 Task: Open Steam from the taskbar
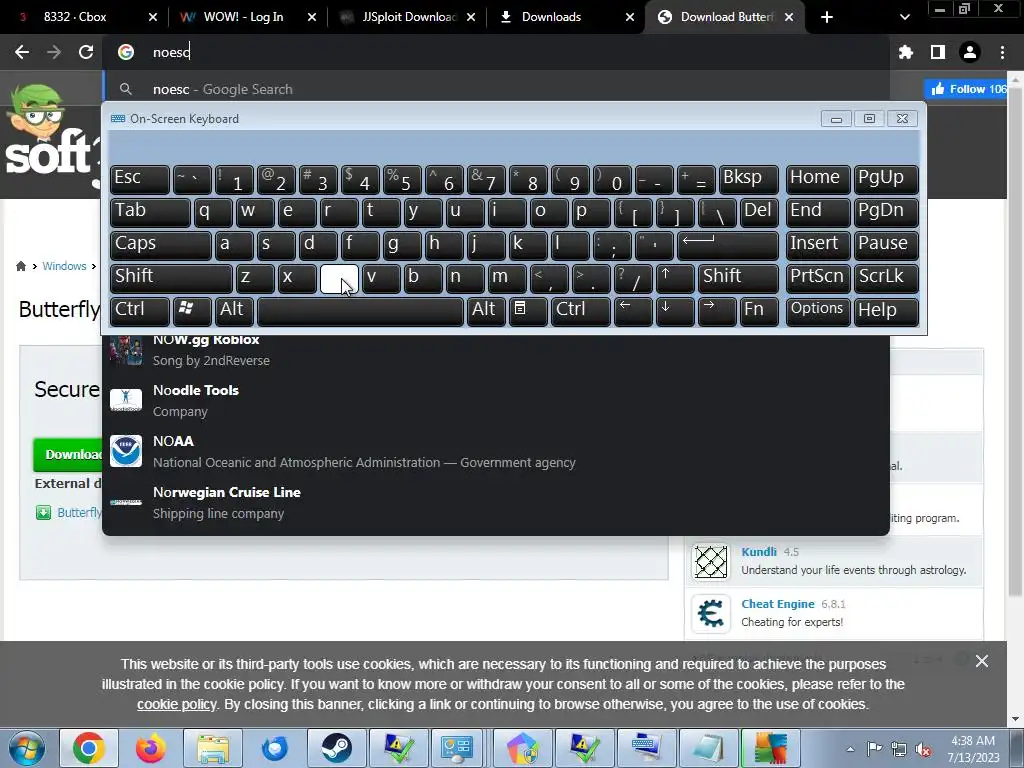pyautogui.click(x=336, y=749)
